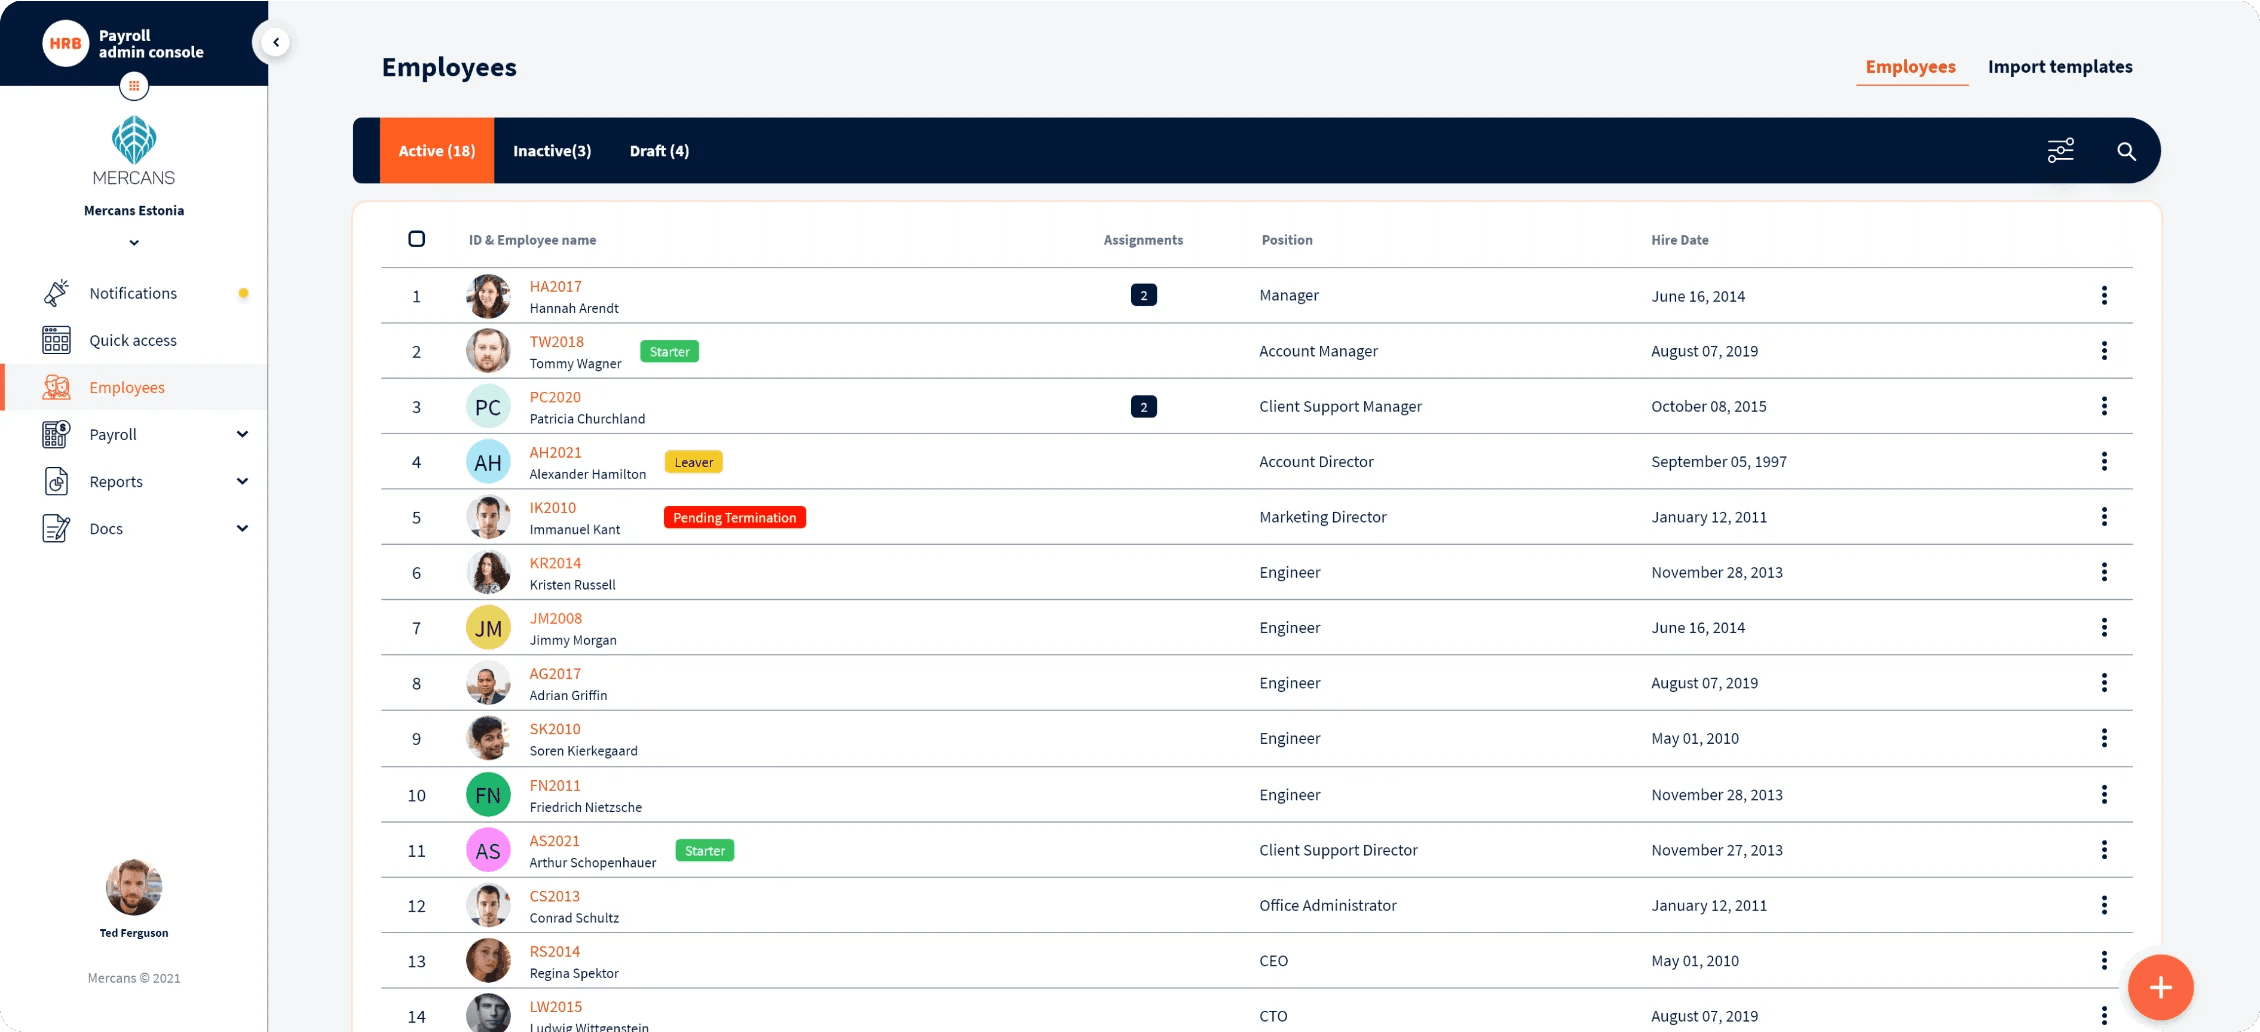
Task: Click the orange add employee plus button
Action: [2160, 987]
